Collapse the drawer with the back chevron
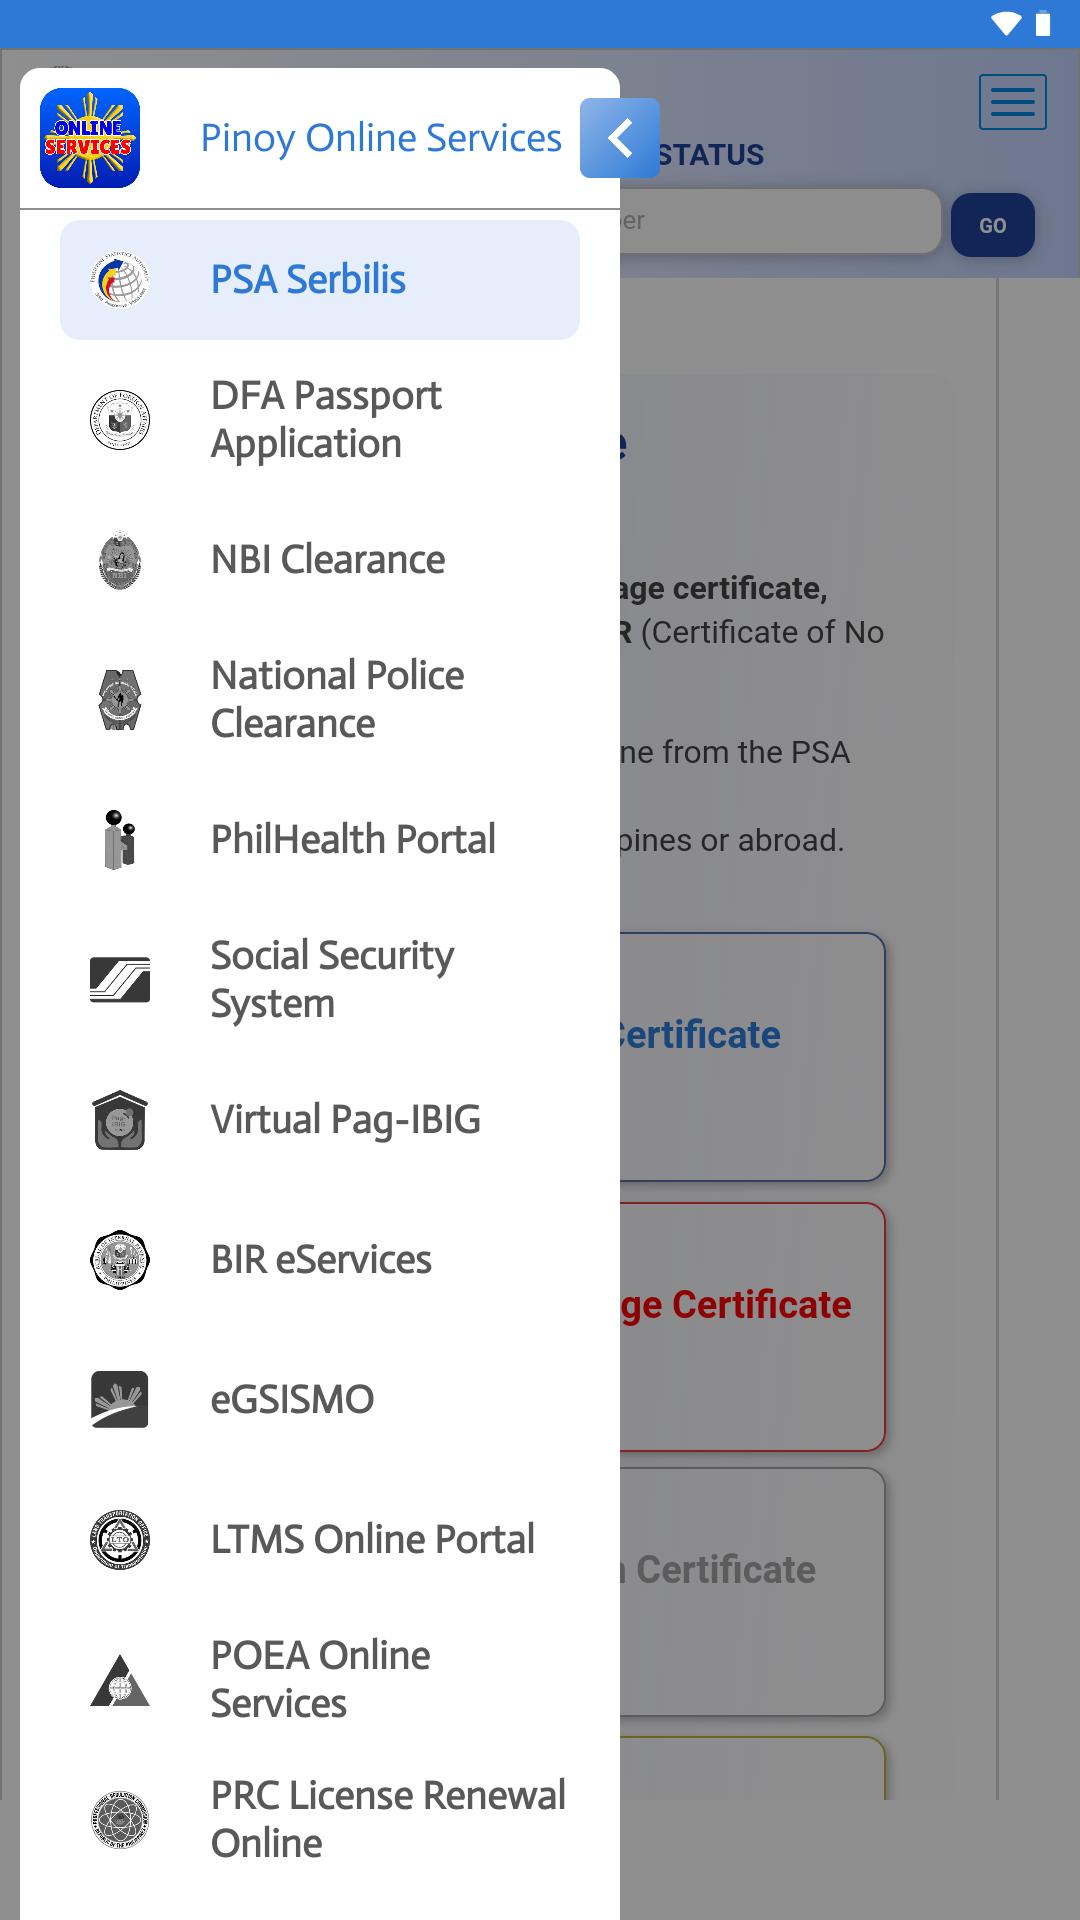Image resolution: width=1080 pixels, height=1920 pixels. [x=620, y=138]
